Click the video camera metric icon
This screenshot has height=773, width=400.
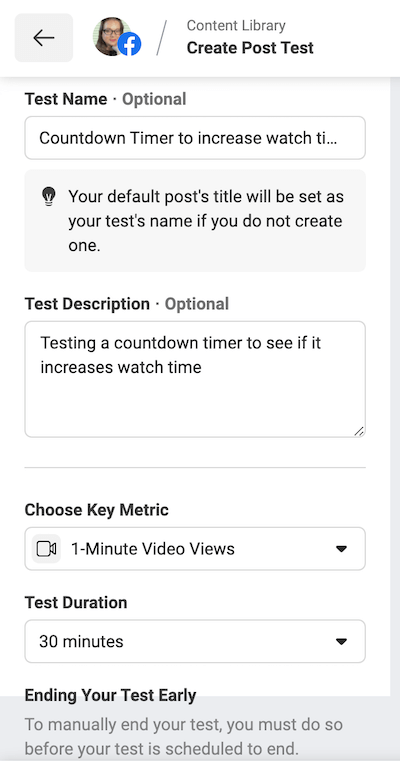(46, 549)
